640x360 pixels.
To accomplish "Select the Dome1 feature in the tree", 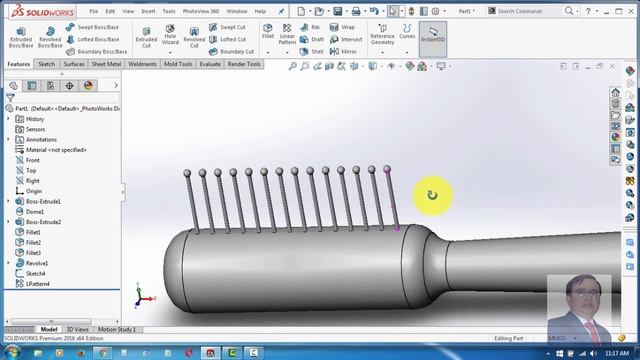I will (x=29, y=212).
